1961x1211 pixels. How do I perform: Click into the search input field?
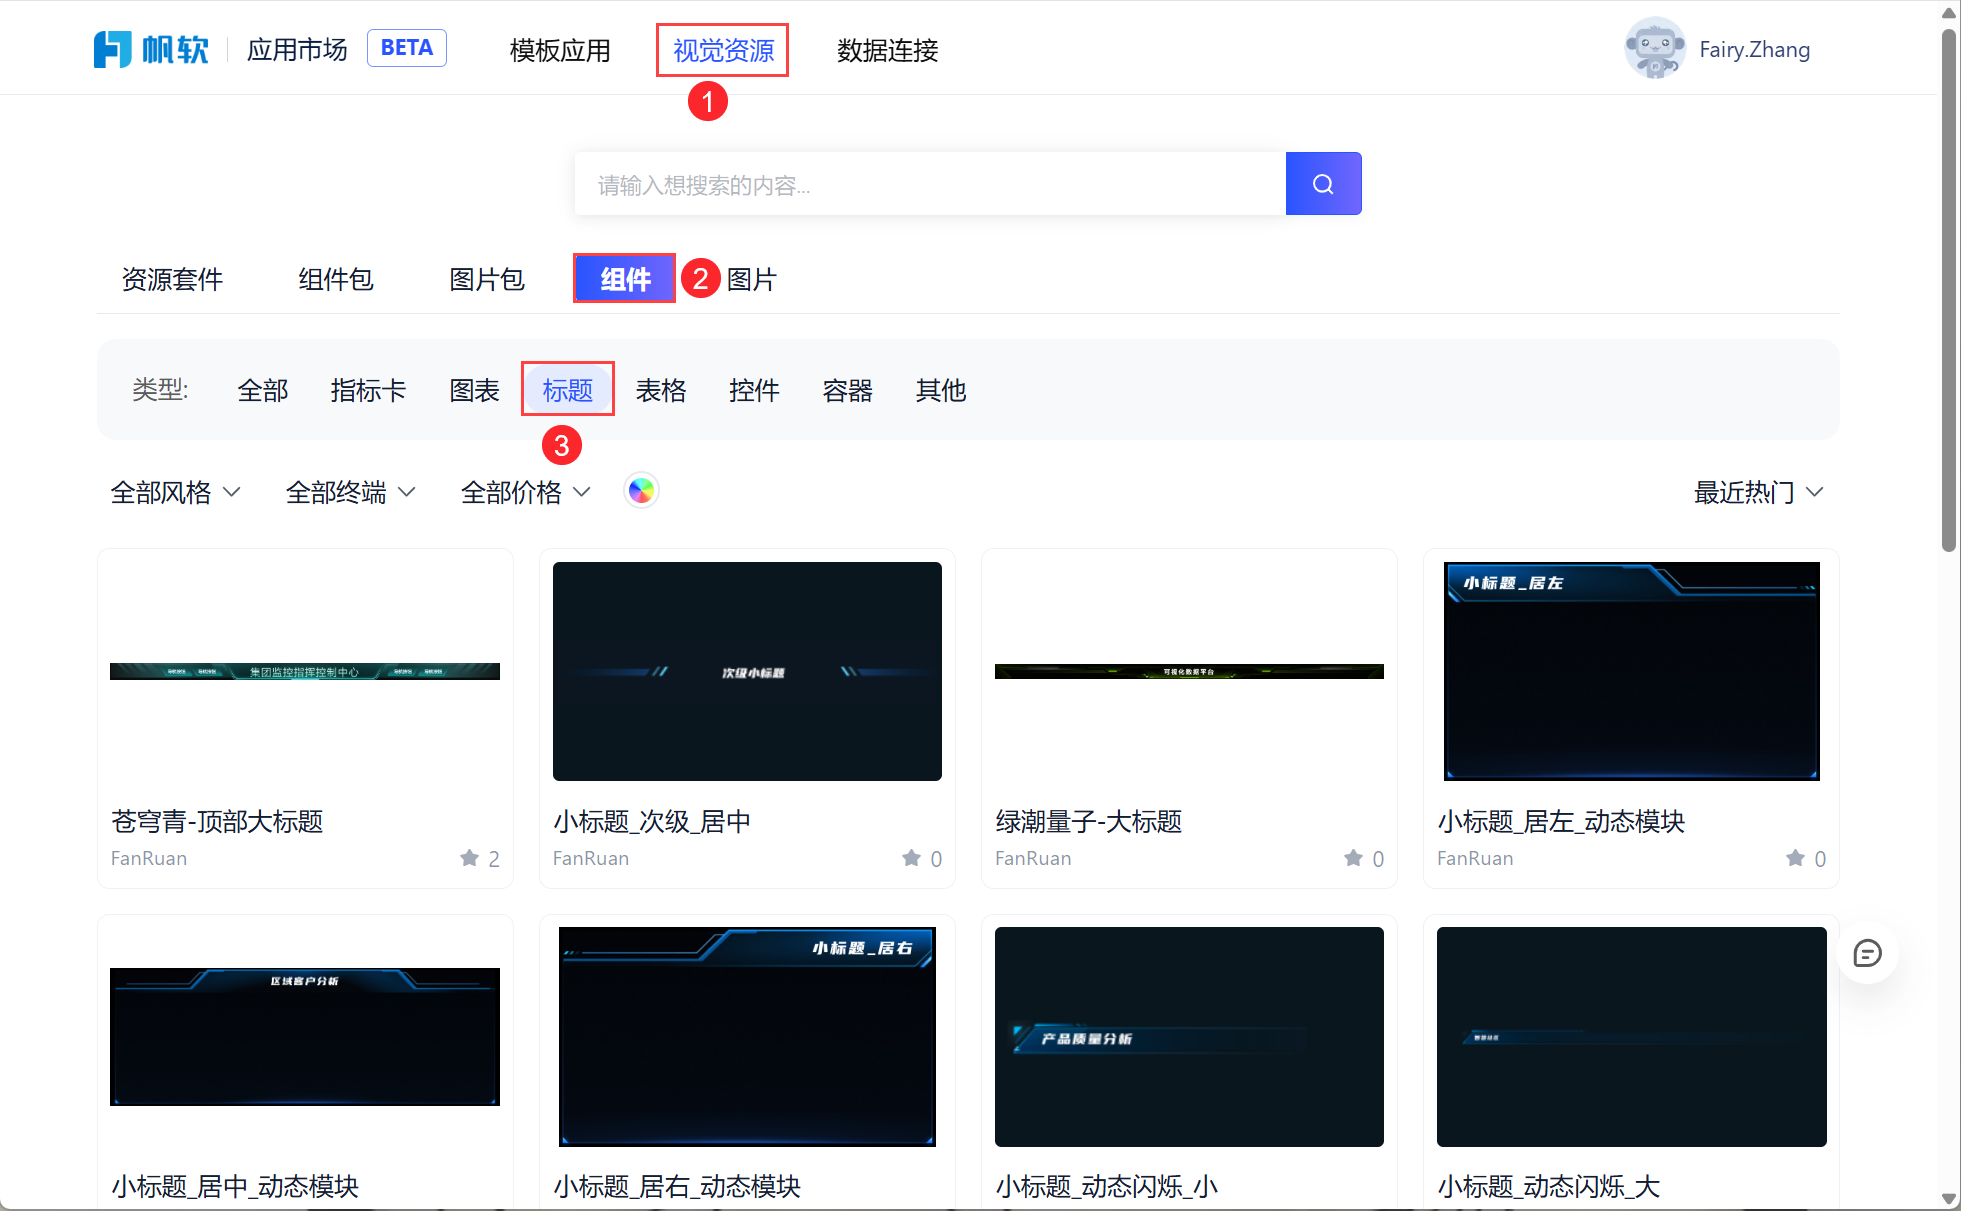coord(930,184)
